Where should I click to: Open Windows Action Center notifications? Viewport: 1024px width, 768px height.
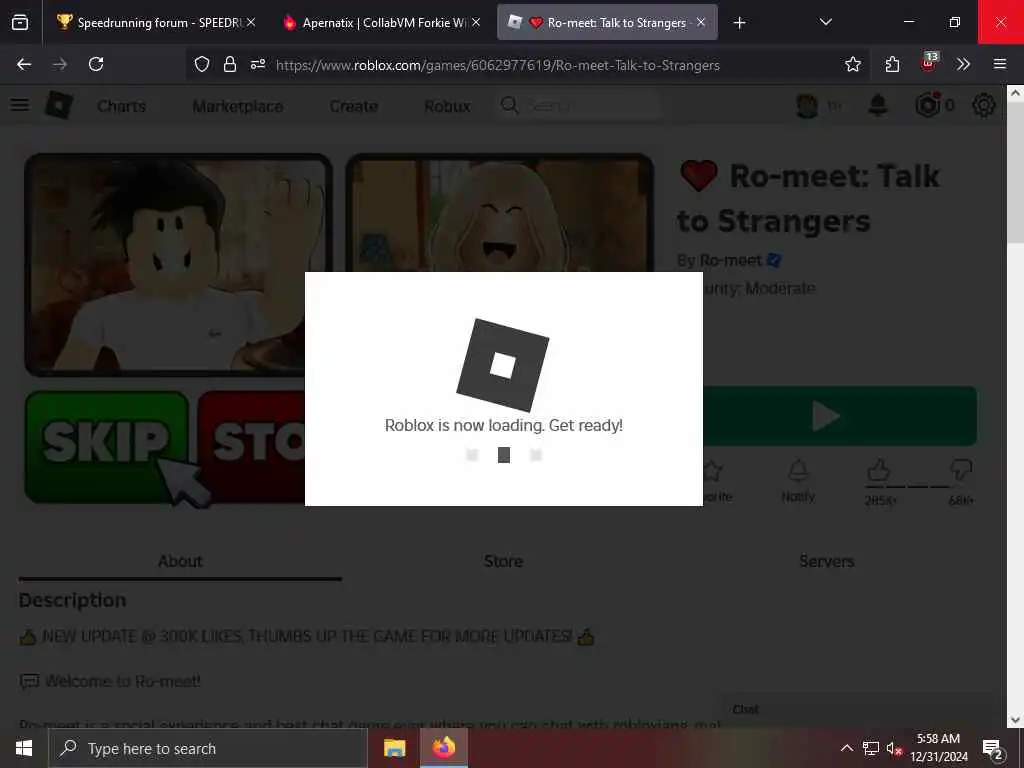pos(993,748)
